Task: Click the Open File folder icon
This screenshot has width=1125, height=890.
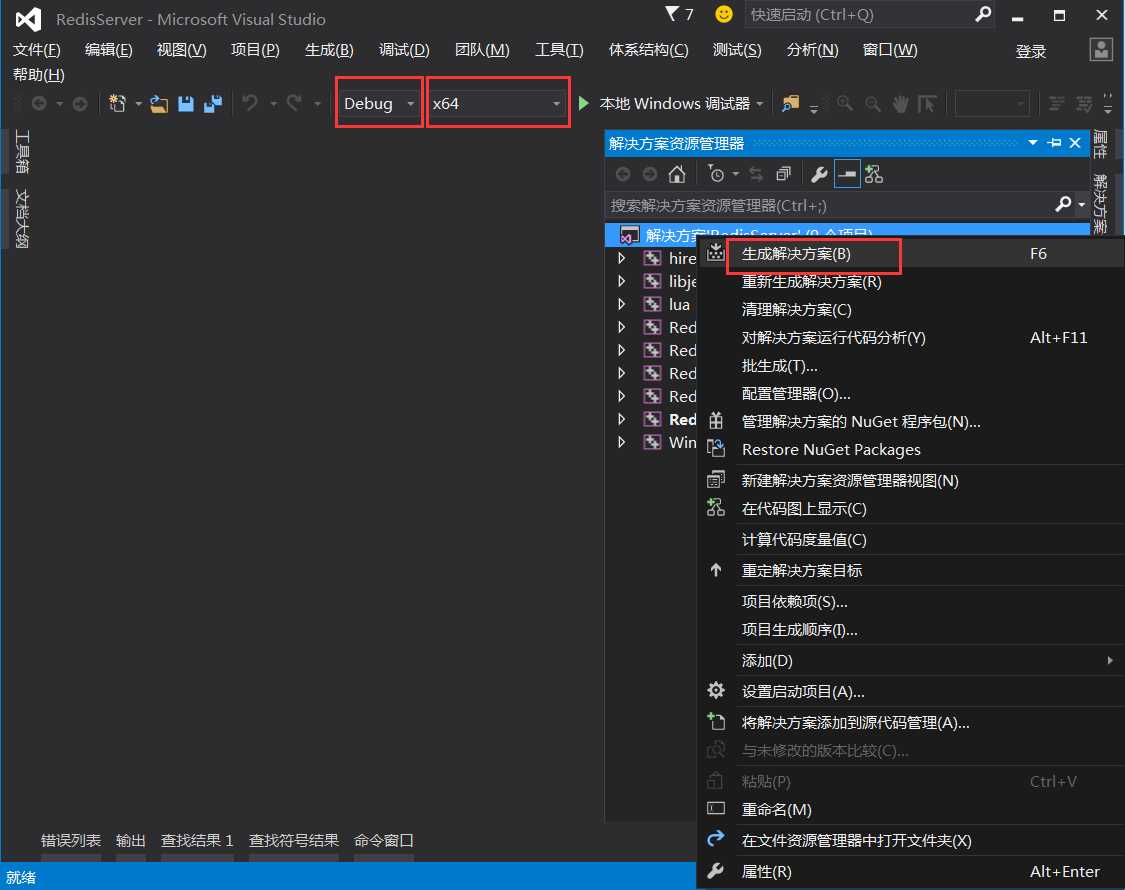Action: pos(159,104)
